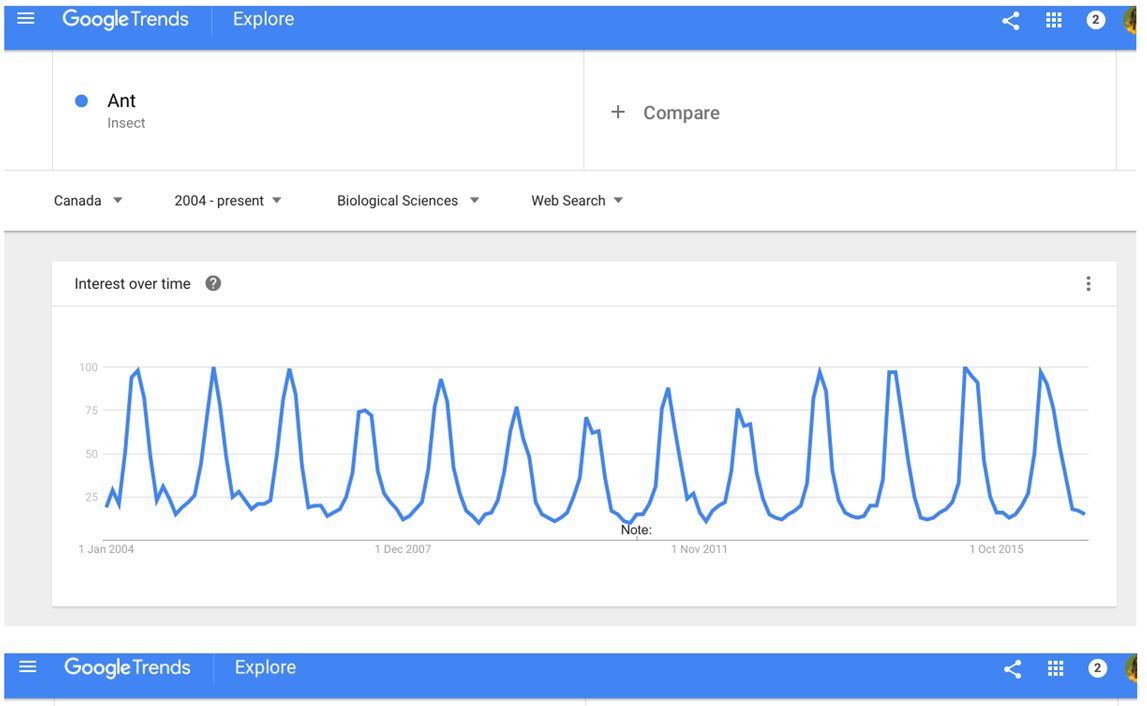The height and width of the screenshot is (706, 1147).
Task: Select the Ant Insect search term box
Action: tap(318, 110)
